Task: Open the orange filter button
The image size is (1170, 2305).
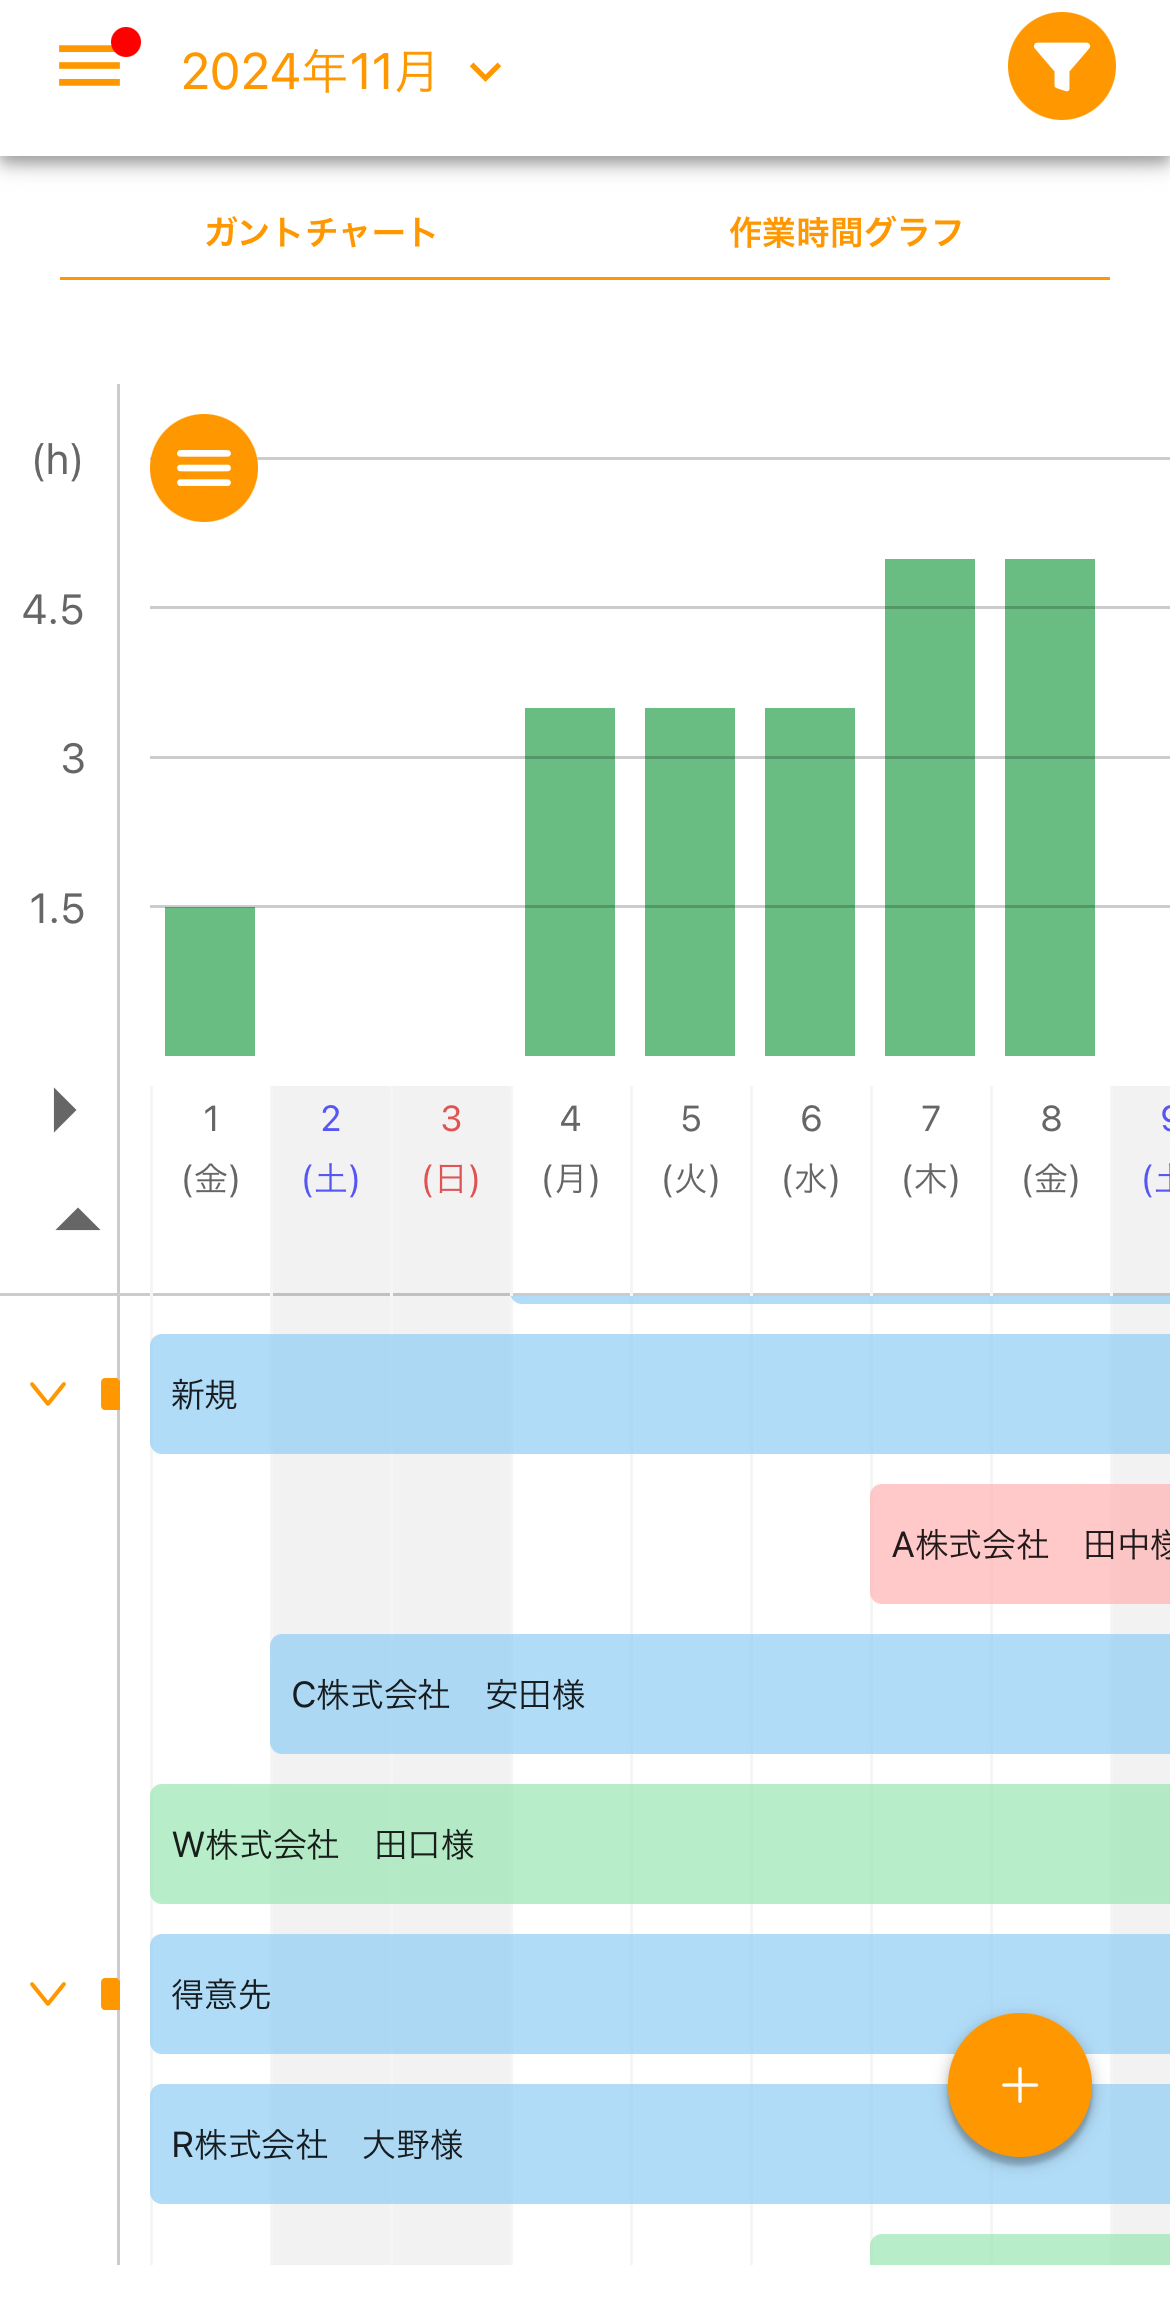Action: coord(1061,66)
